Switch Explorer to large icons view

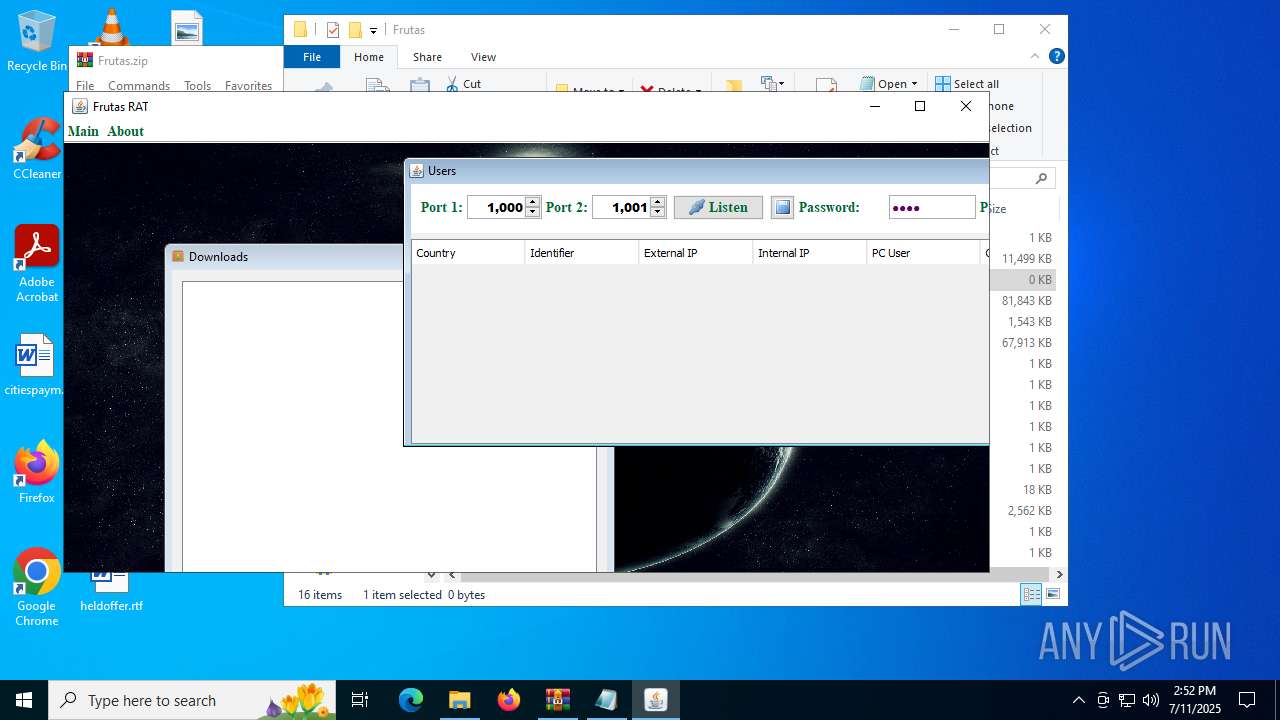point(1052,594)
